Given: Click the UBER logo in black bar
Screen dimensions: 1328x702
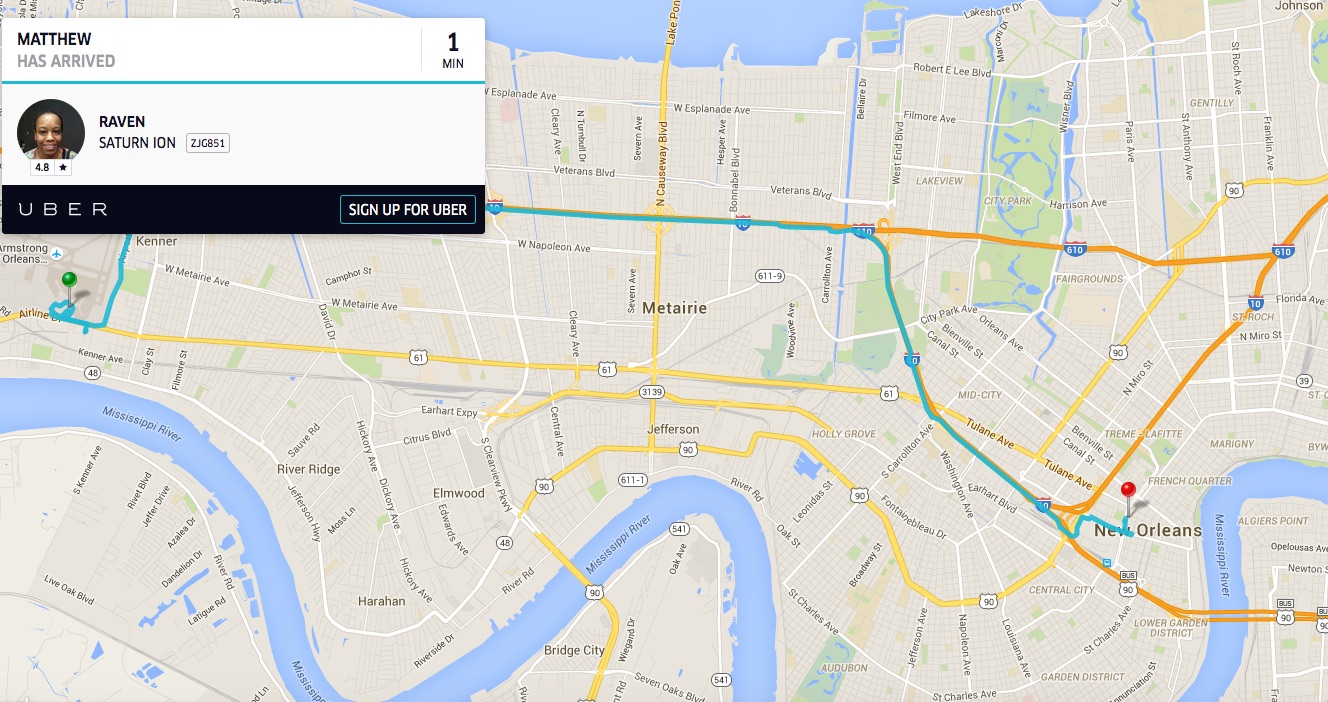Looking at the screenshot, I should point(62,209).
